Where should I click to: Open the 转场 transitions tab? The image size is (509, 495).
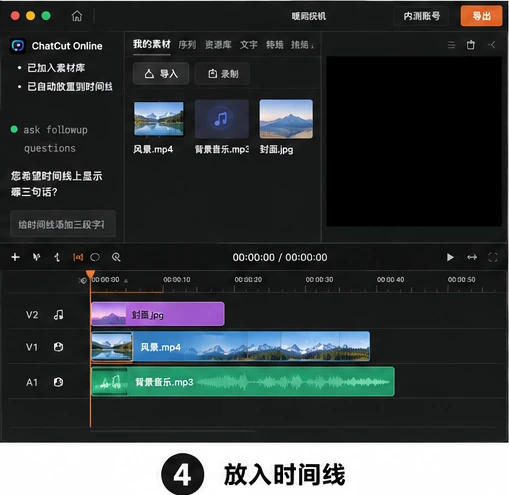pos(275,45)
